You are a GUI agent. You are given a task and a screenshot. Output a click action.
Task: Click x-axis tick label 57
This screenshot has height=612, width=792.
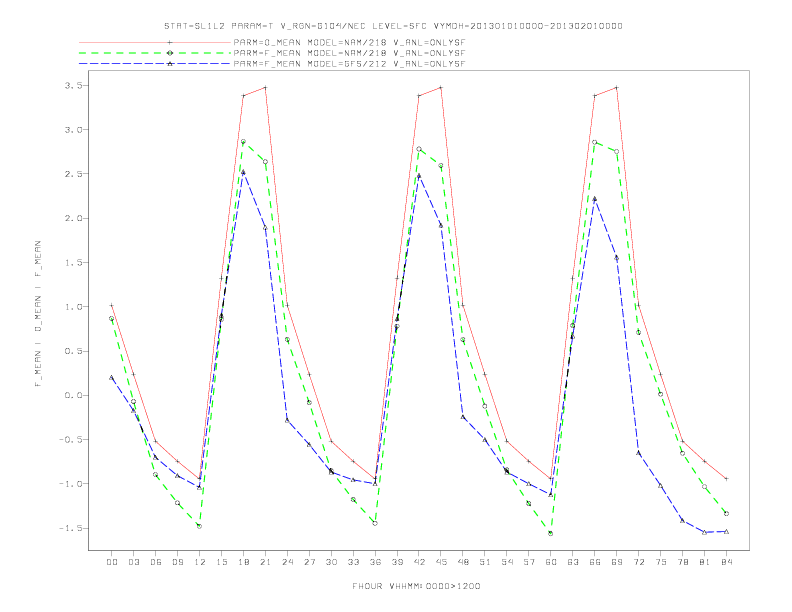pos(529,562)
